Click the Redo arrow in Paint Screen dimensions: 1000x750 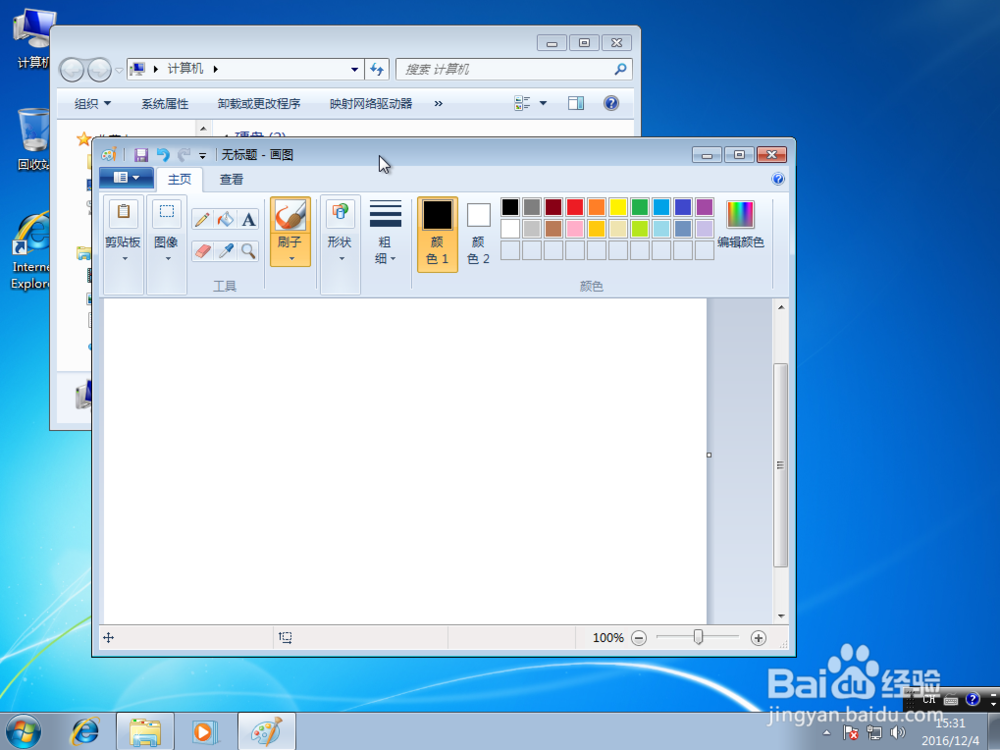click(184, 154)
